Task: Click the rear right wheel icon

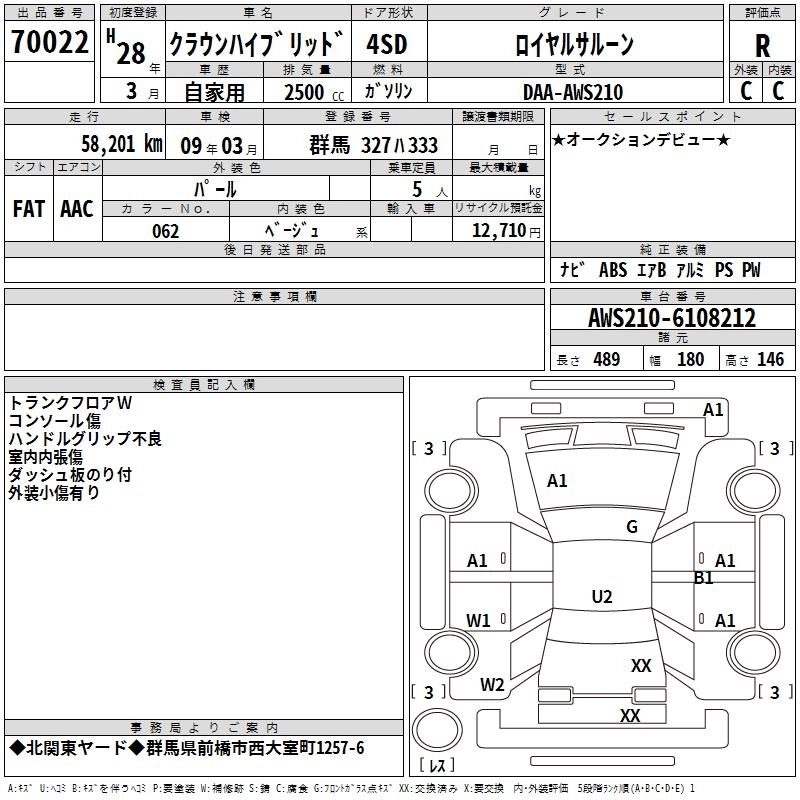Action: tap(754, 652)
